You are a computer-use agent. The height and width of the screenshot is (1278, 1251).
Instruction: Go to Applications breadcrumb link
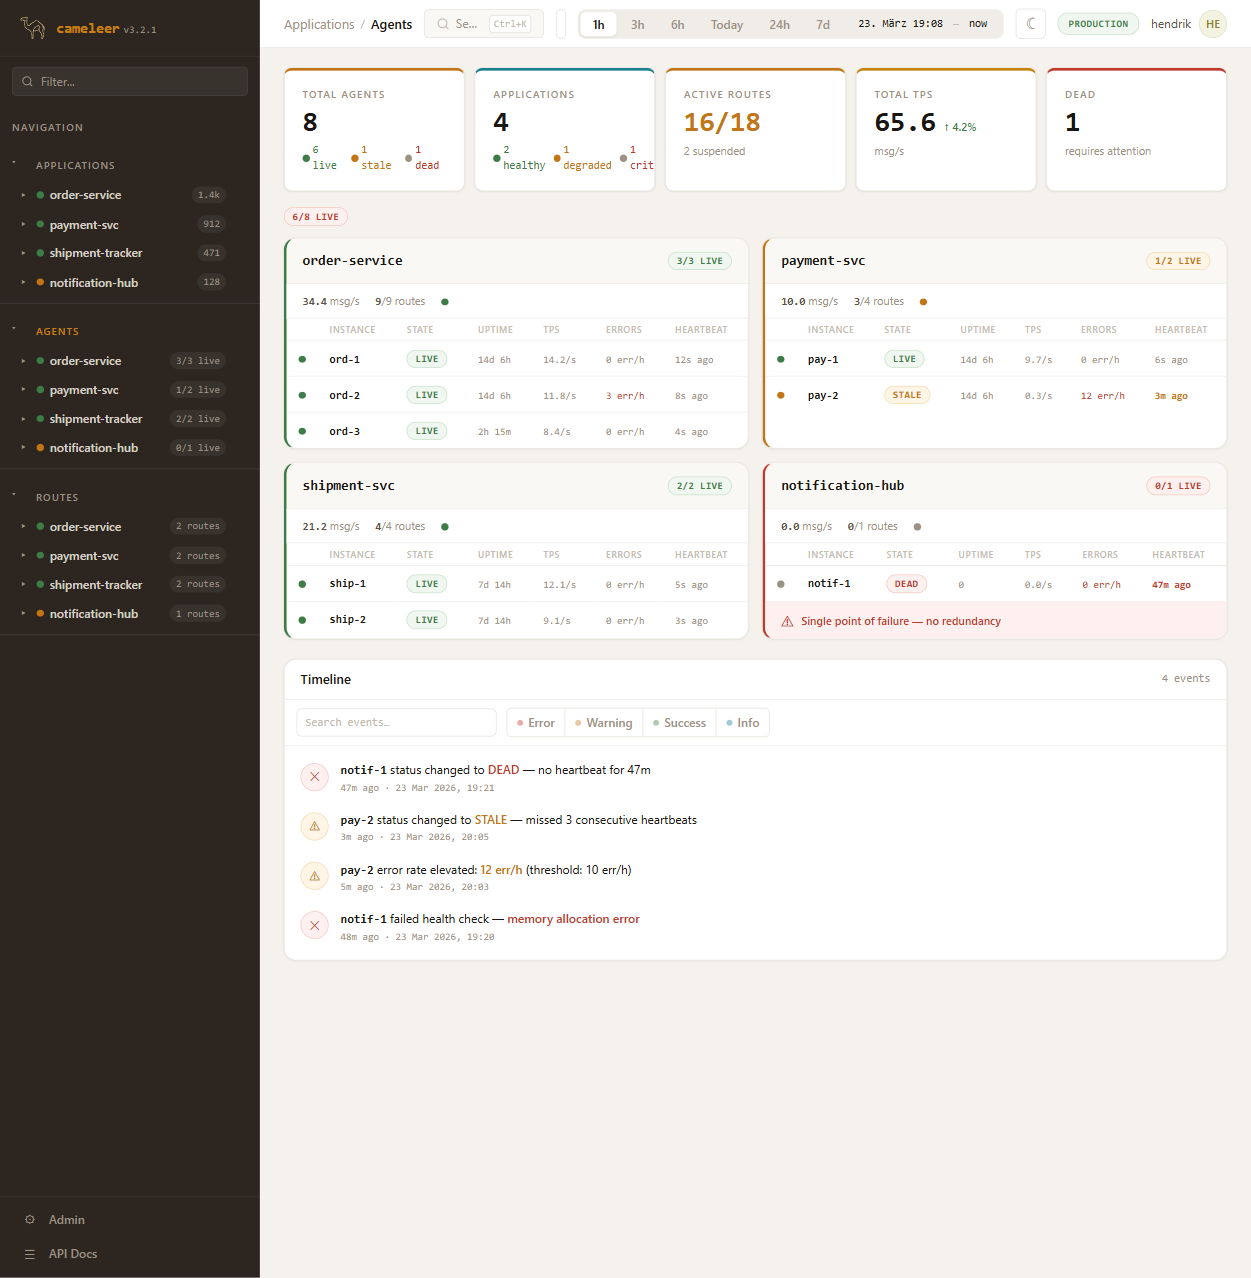pyautogui.click(x=319, y=25)
